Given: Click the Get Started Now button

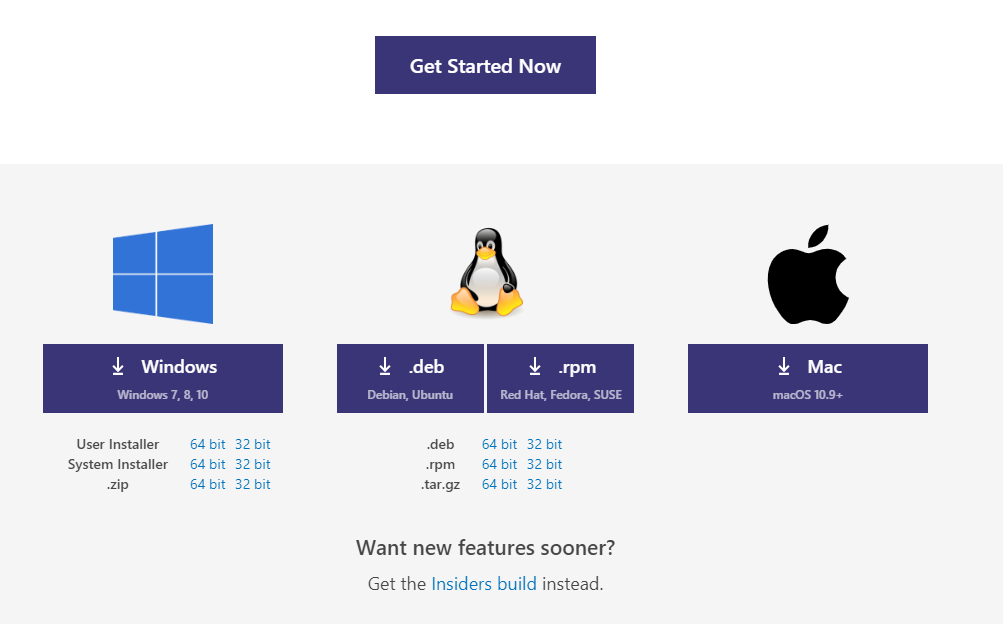Looking at the screenshot, I should click(x=486, y=65).
